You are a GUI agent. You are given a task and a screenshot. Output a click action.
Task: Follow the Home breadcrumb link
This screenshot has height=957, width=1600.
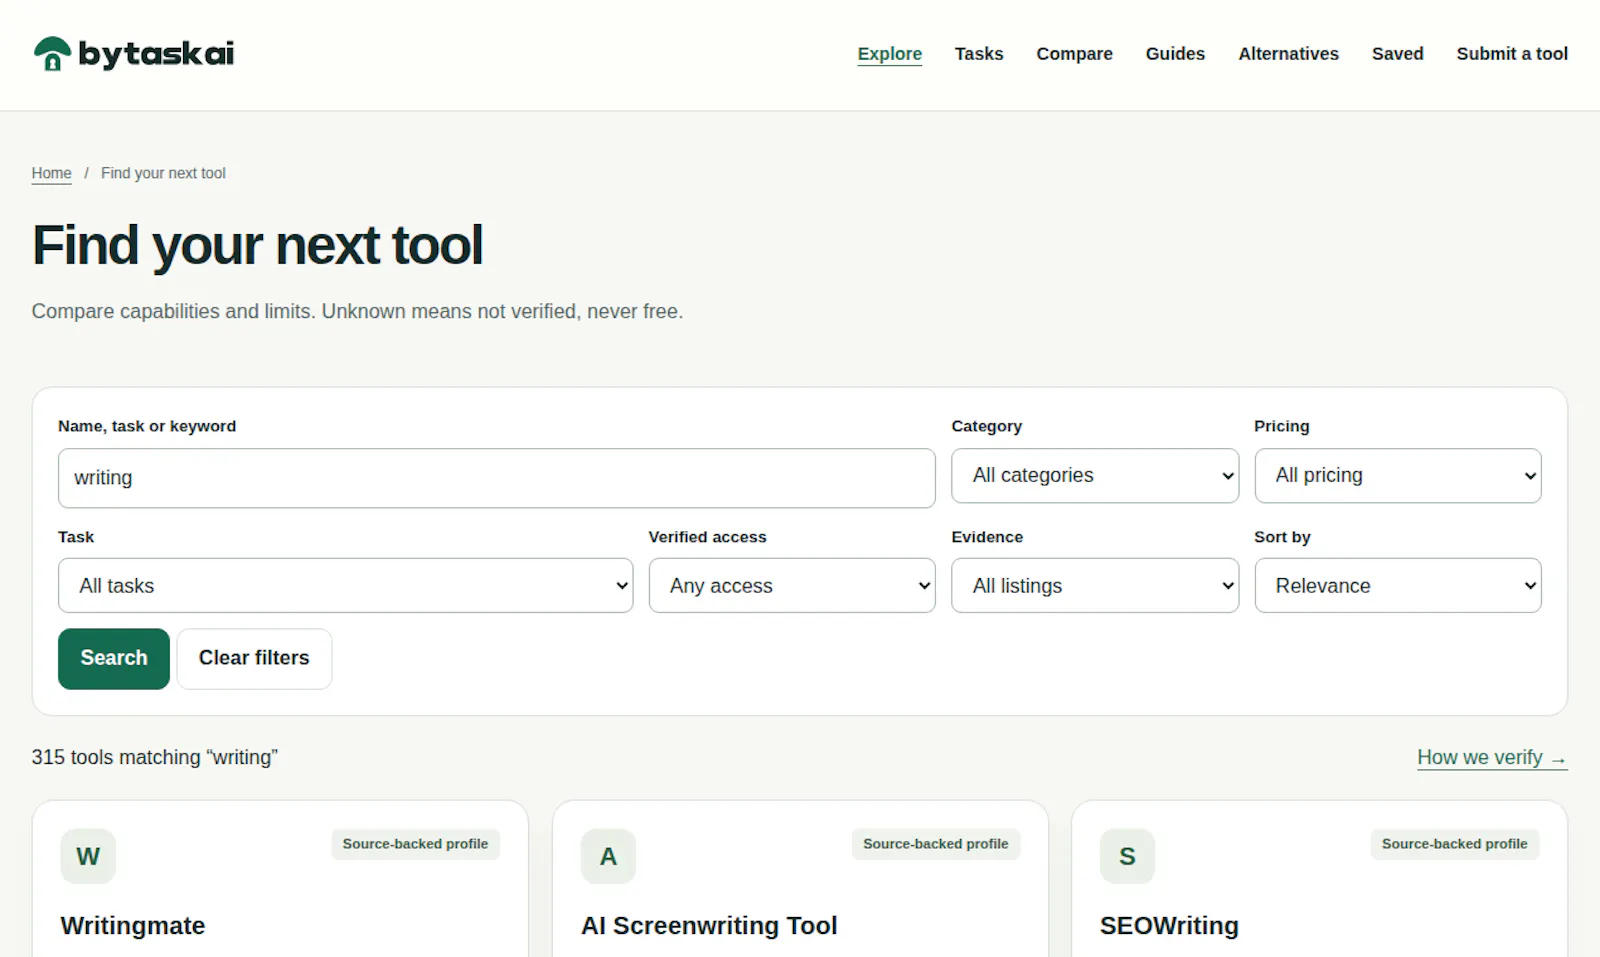click(x=51, y=173)
